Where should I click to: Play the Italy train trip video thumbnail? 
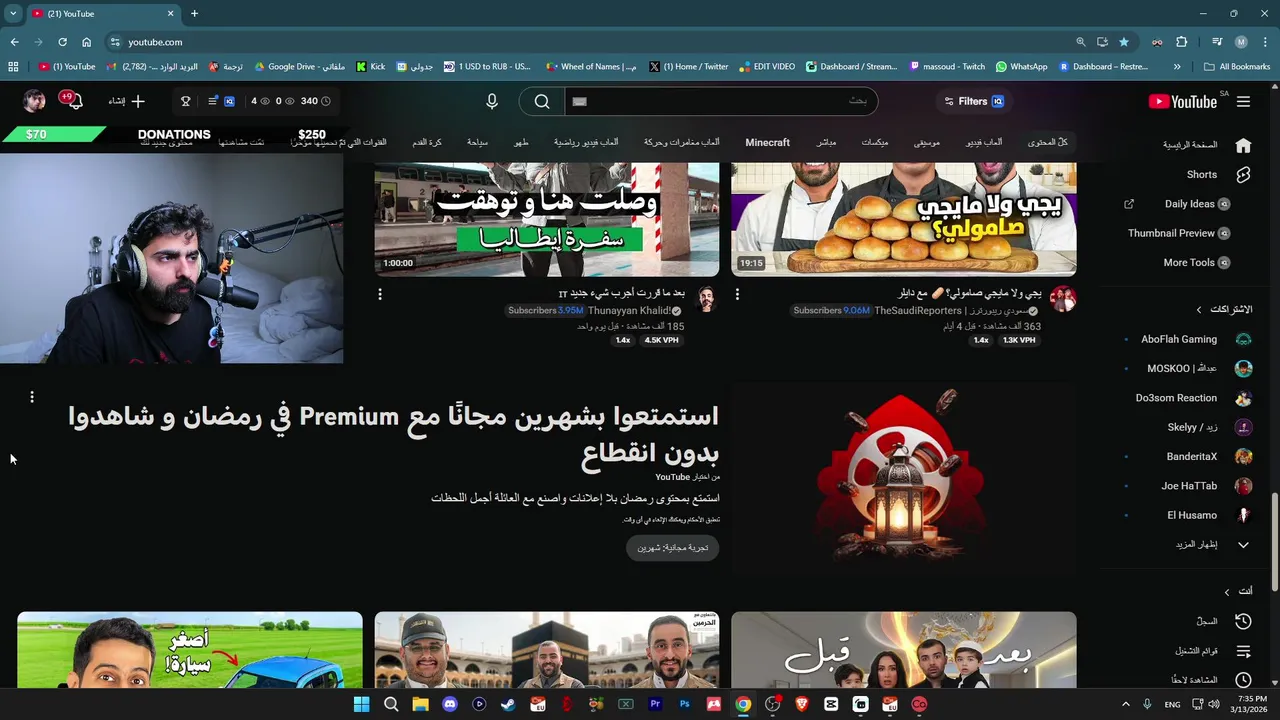point(547,220)
